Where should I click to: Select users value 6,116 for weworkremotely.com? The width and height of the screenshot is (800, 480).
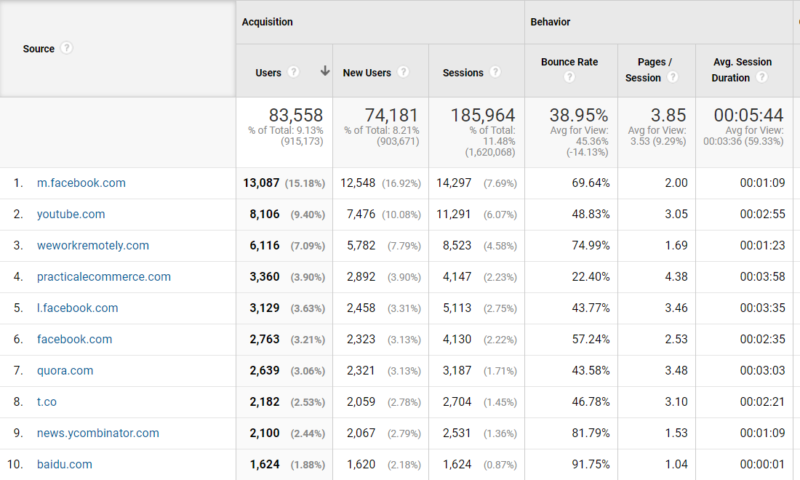click(264, 245)
